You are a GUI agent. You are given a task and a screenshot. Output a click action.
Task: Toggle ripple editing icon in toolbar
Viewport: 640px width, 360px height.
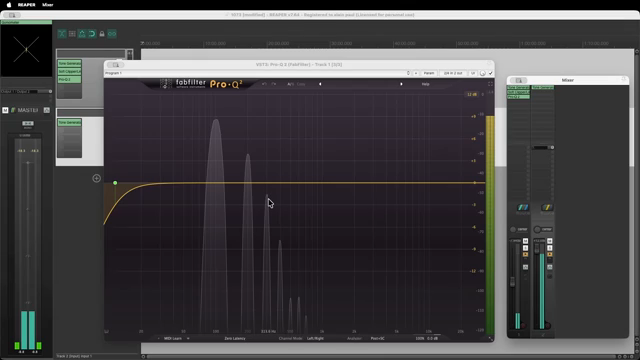(x=82, y=33)
